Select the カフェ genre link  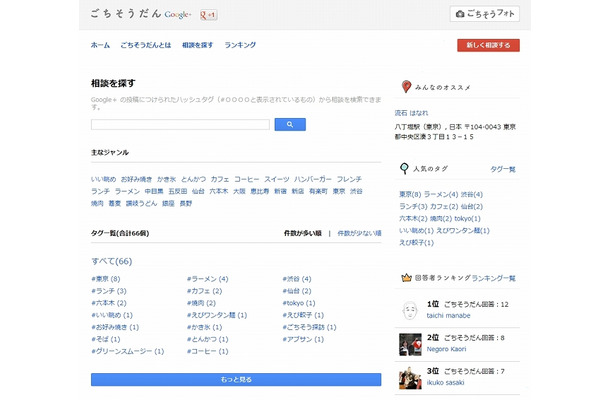(220, 179)
